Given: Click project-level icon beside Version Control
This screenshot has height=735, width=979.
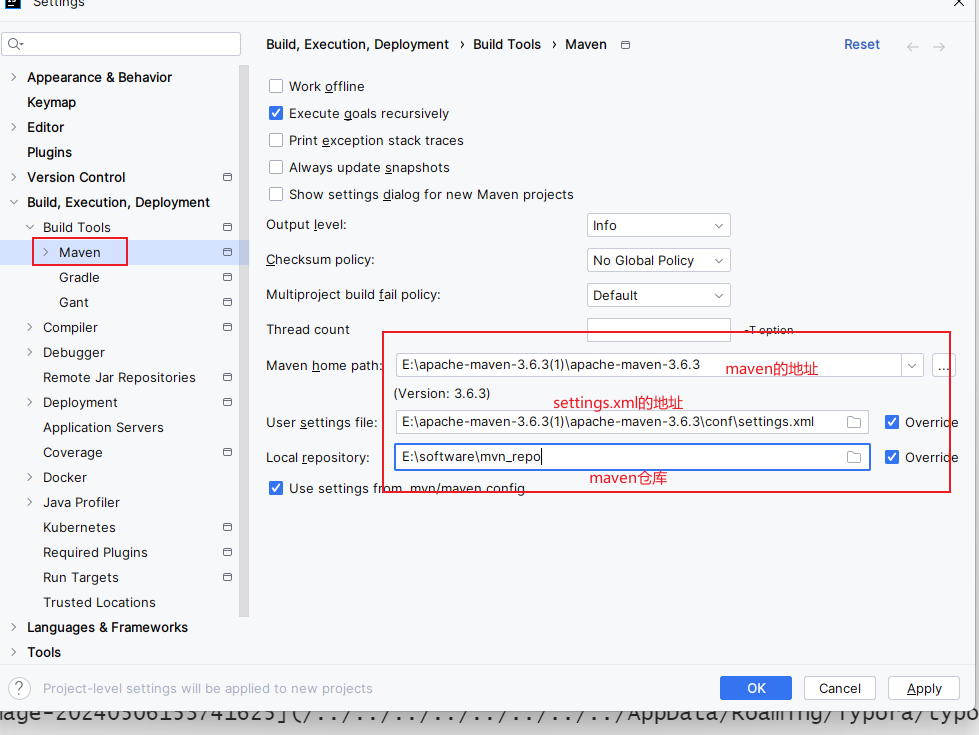Looking at the screenshot, I should (227, 177).
